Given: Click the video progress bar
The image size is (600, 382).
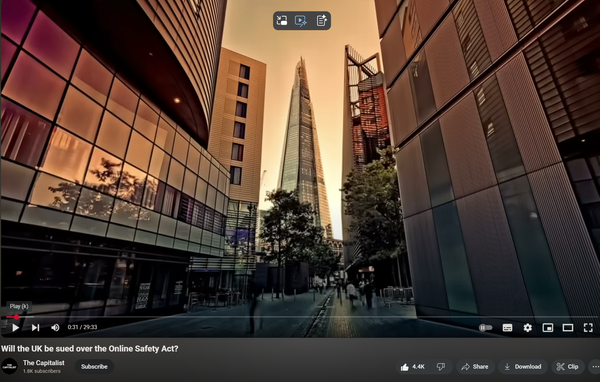Looking at the screenshot, I should [x=300, y=317].
